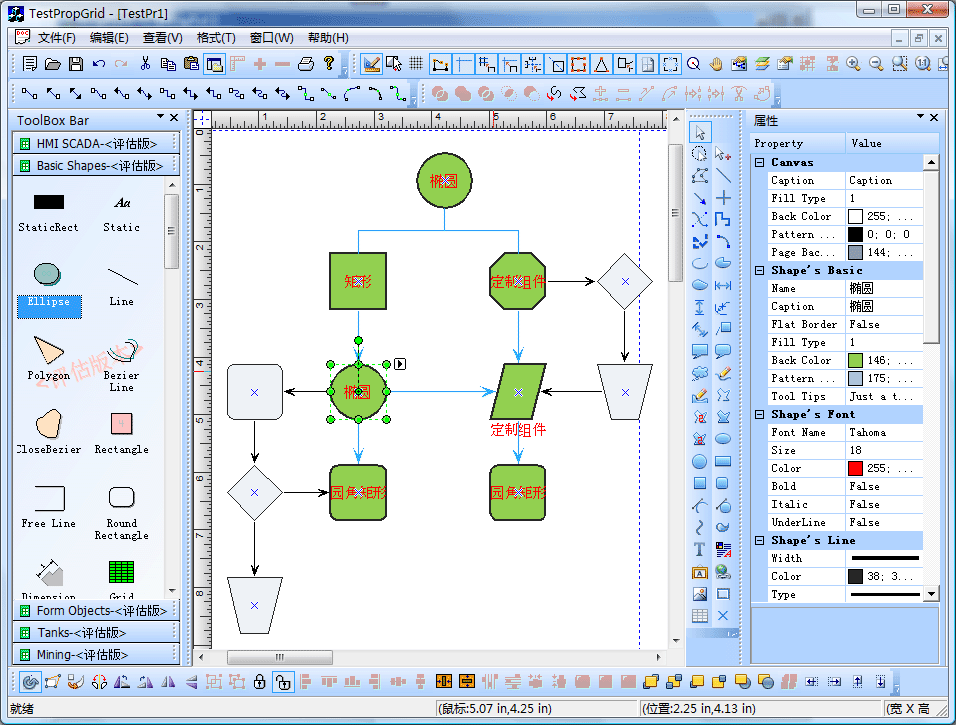Expand the Form Objects toolbox category
Viewport: 956px width, 725px height.
coord(96,610)
